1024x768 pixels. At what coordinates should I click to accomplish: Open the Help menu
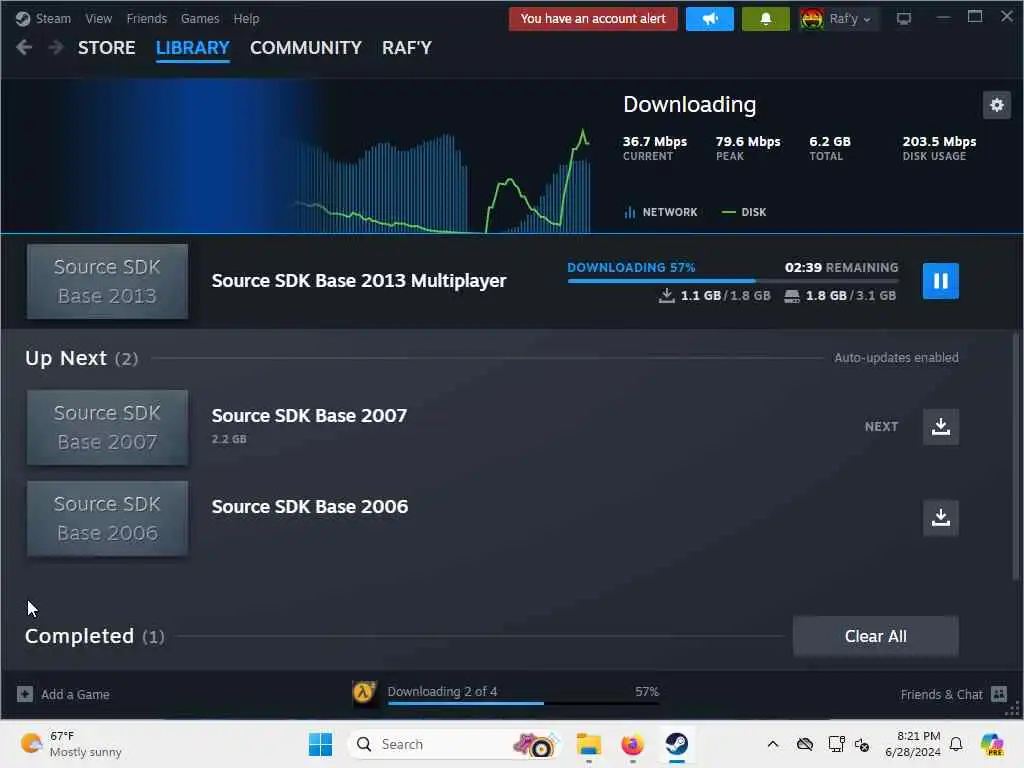246,18
